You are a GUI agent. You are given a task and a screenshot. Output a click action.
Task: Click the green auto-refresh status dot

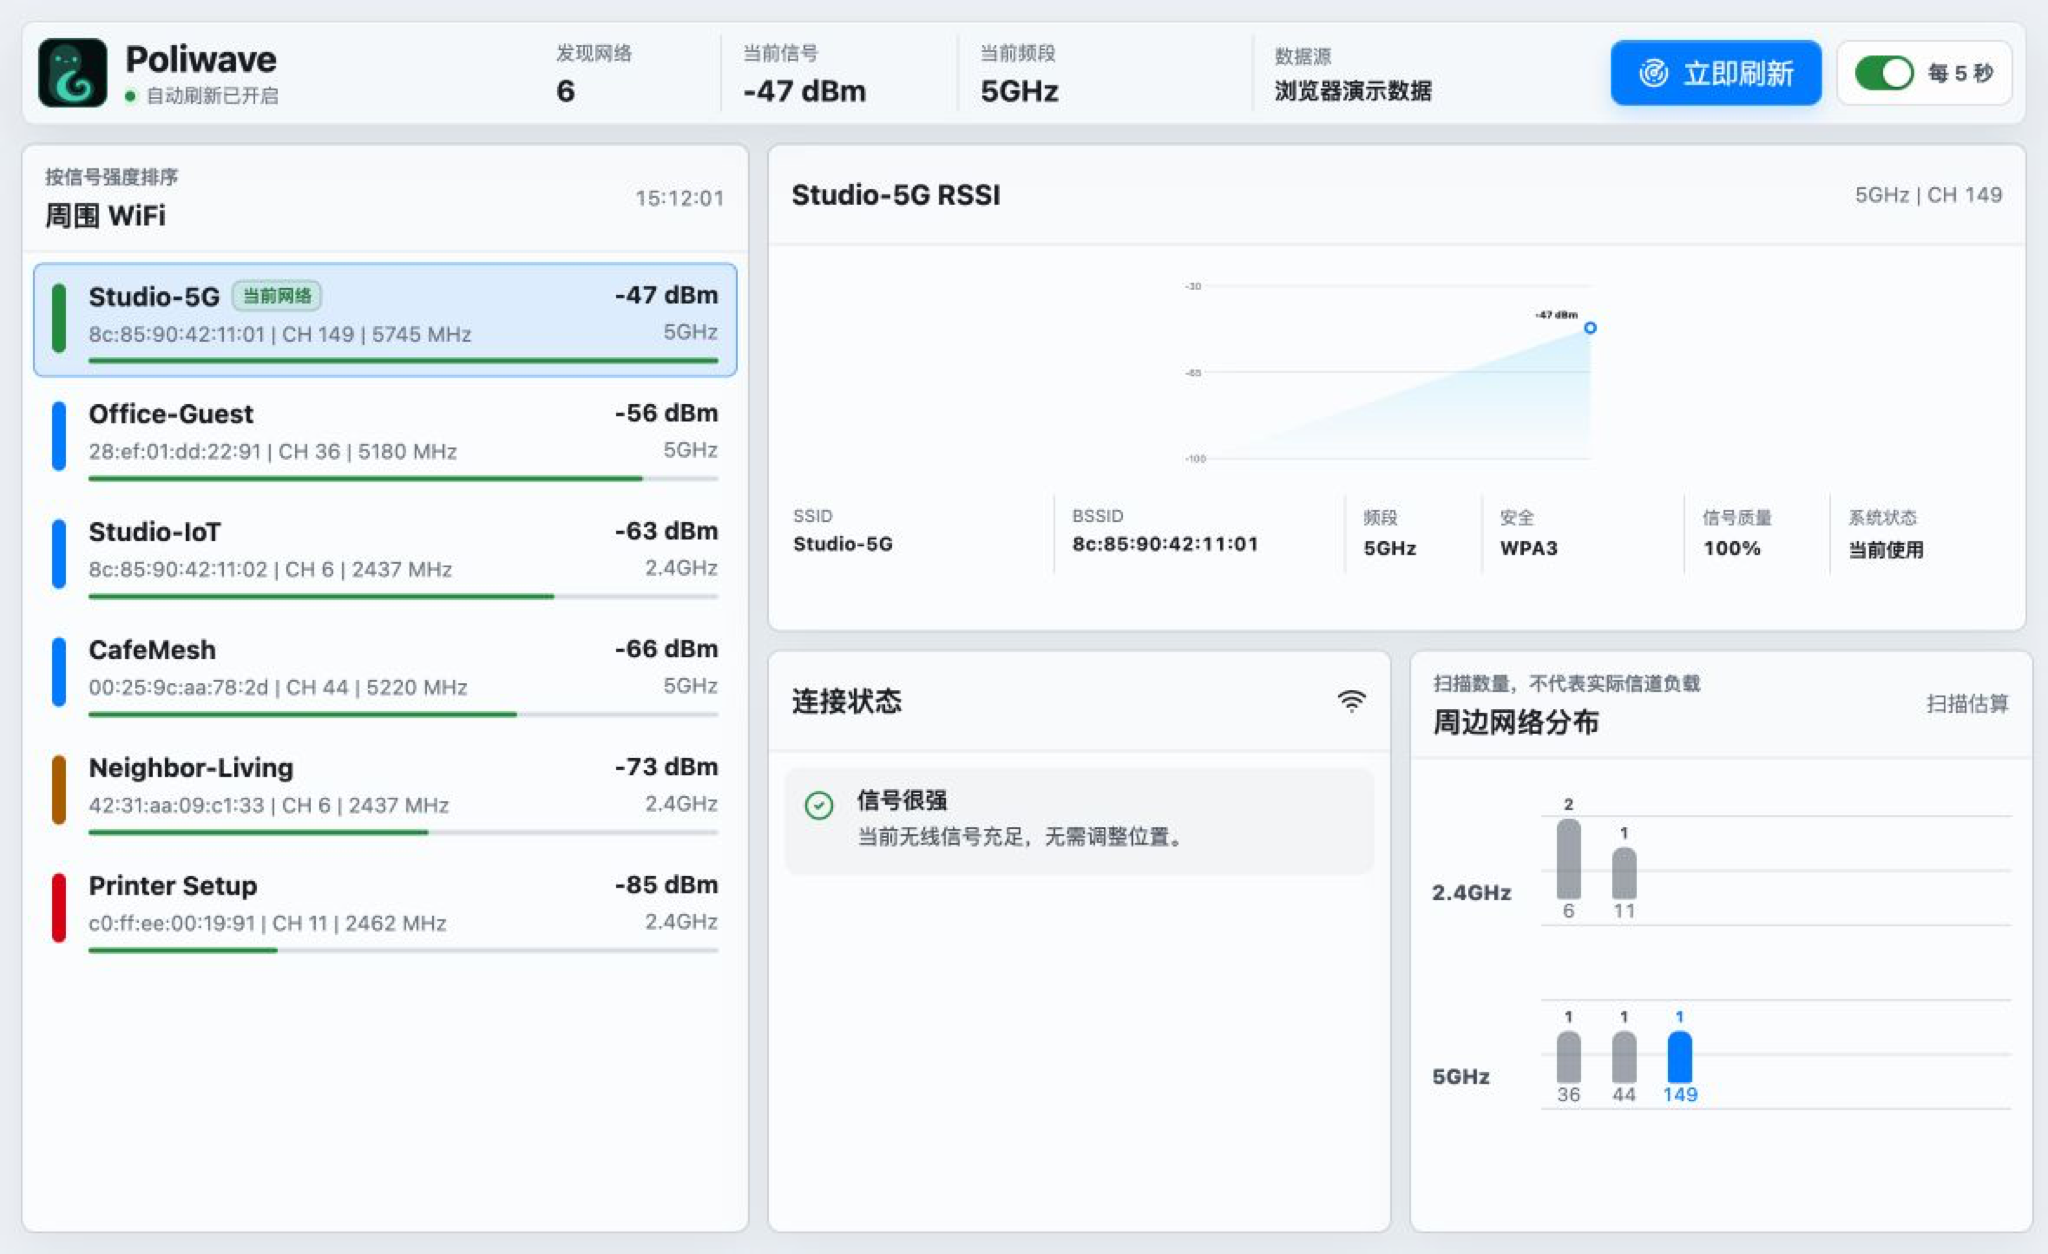(x=130, y=96)
